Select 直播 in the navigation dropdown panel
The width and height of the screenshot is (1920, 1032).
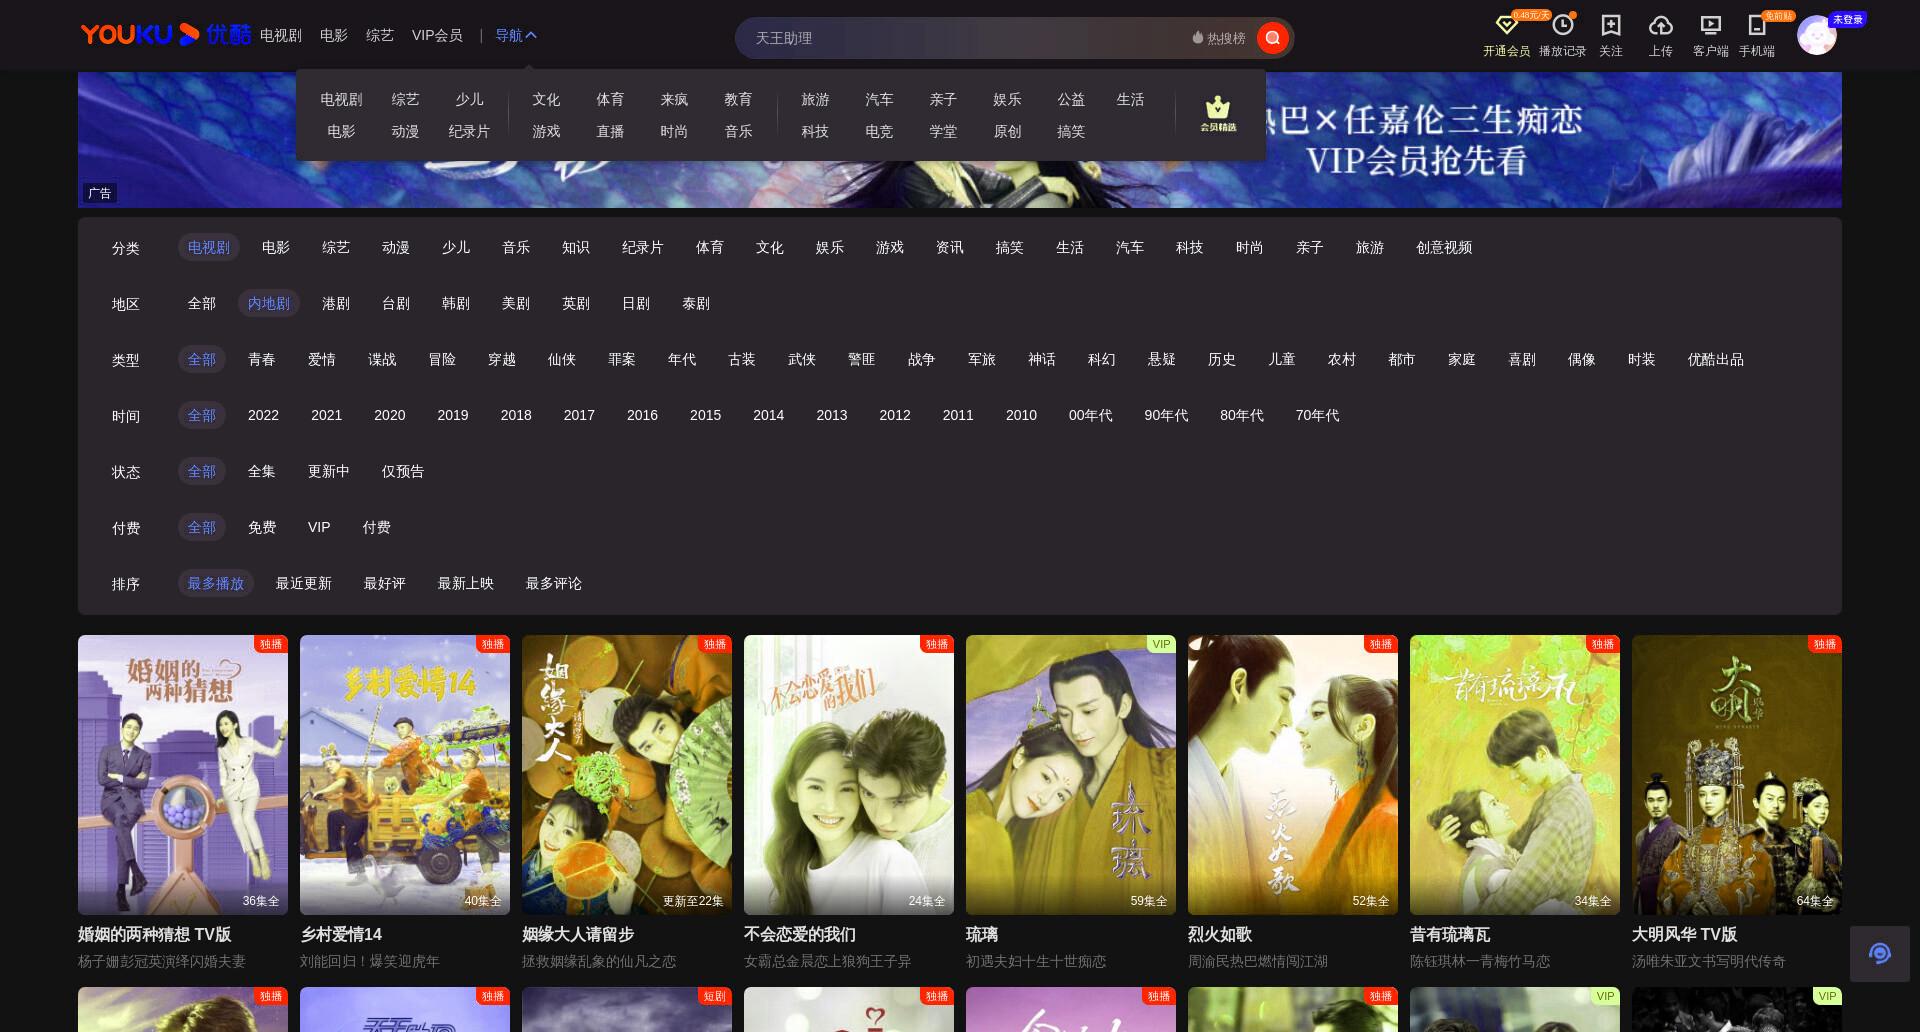click(610, 131)
